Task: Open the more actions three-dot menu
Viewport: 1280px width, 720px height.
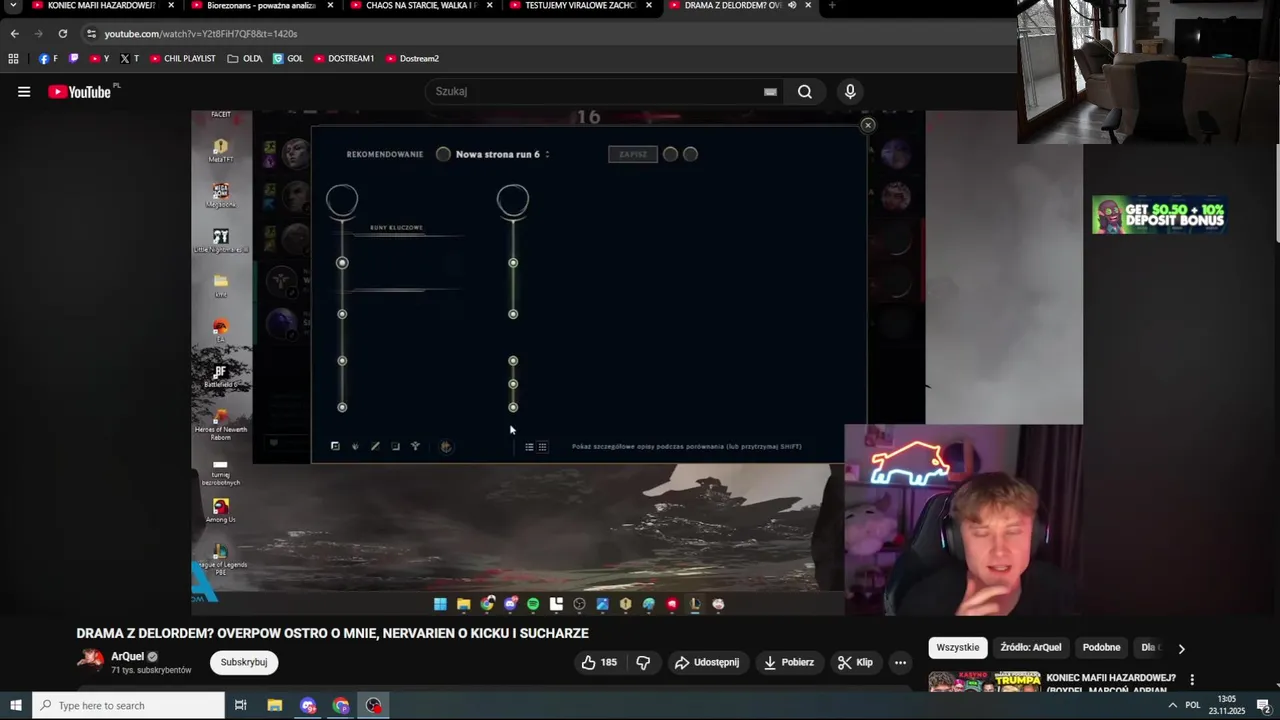Action: [900, 662]
